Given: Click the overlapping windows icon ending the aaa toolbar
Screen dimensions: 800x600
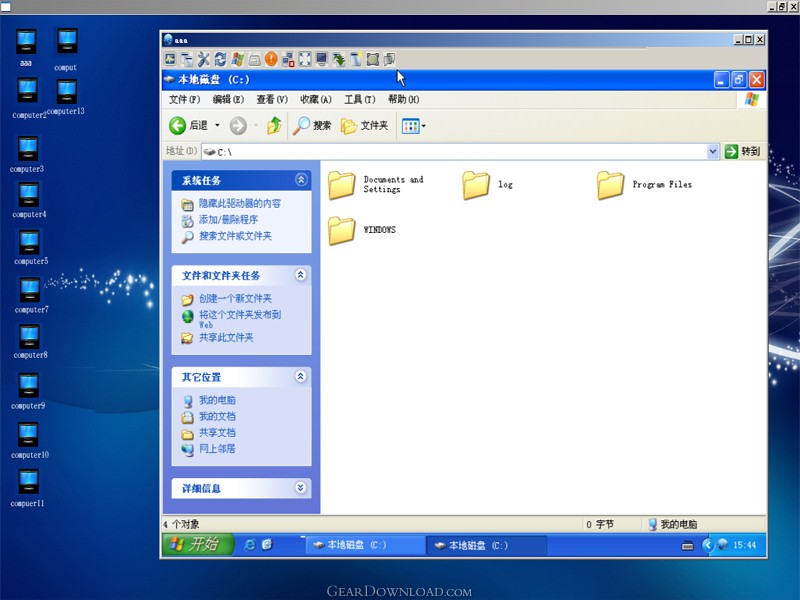Looking at the screenshot, I should 389,59.
